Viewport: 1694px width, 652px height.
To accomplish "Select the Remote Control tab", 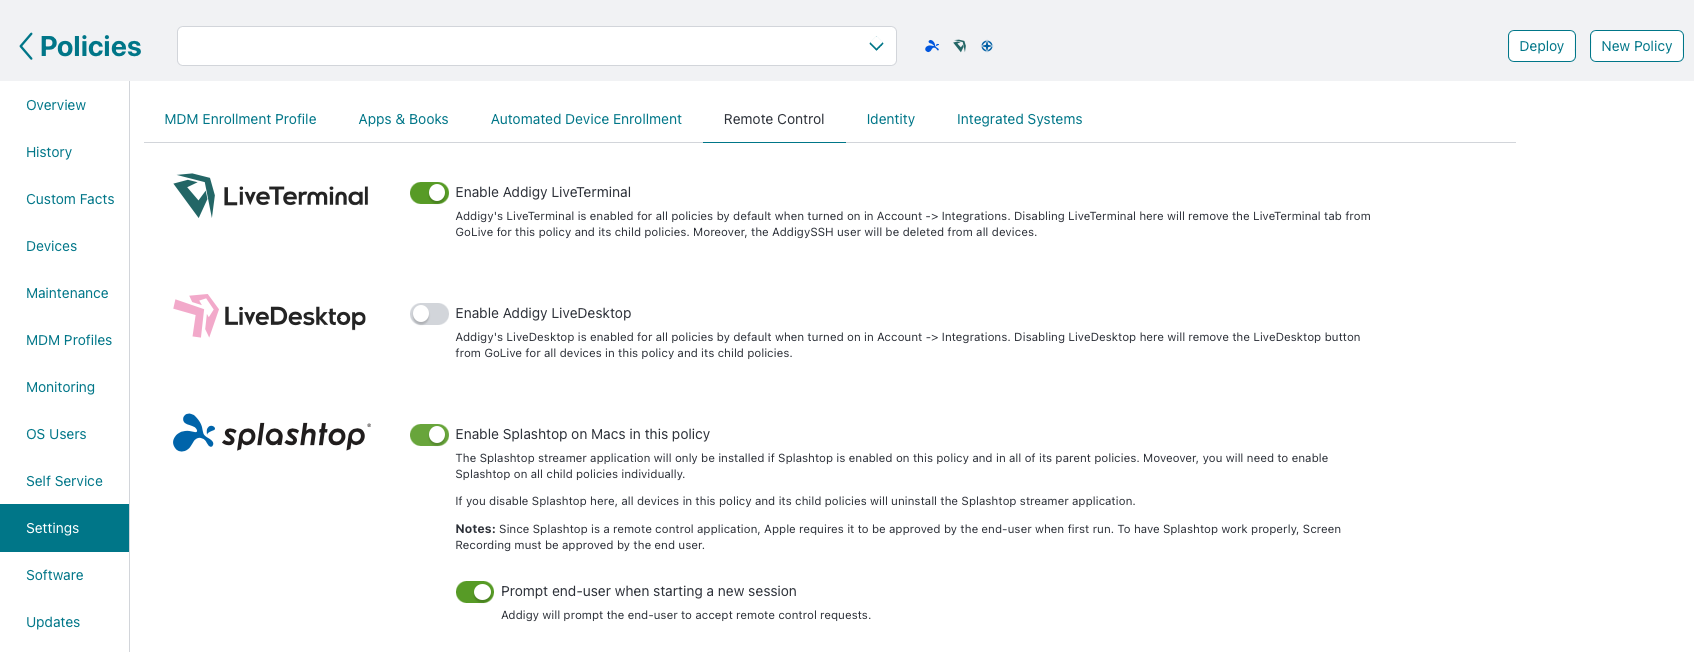I will [774, 119].
